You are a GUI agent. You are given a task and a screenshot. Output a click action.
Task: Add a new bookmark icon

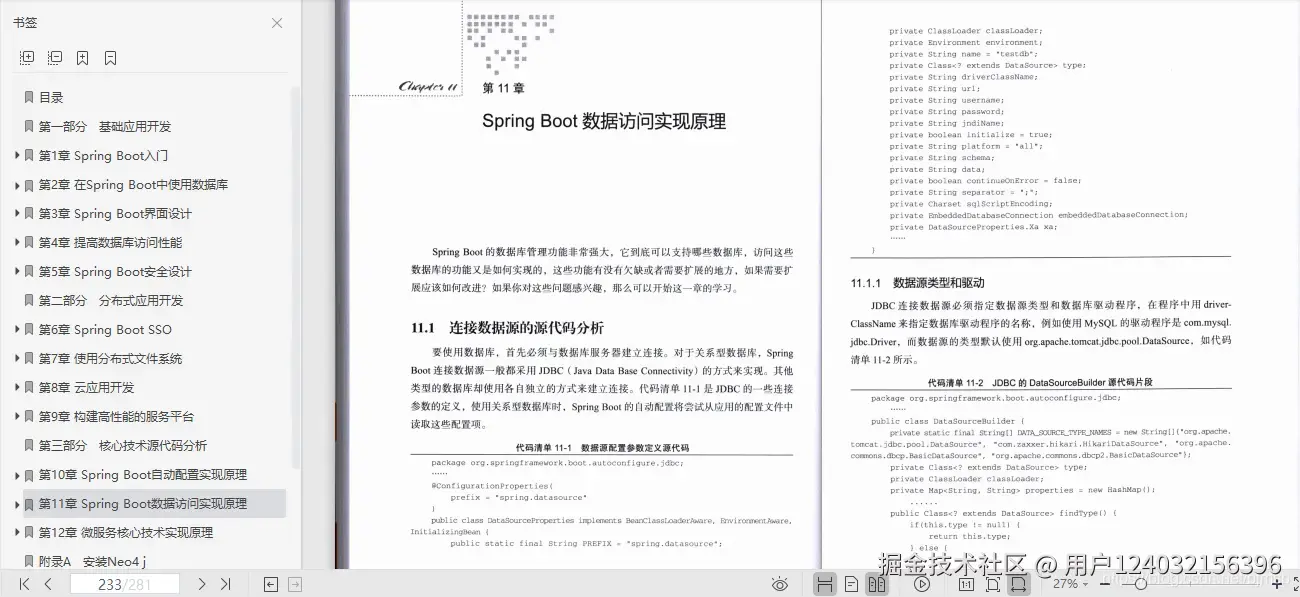[x=82, y=58]
